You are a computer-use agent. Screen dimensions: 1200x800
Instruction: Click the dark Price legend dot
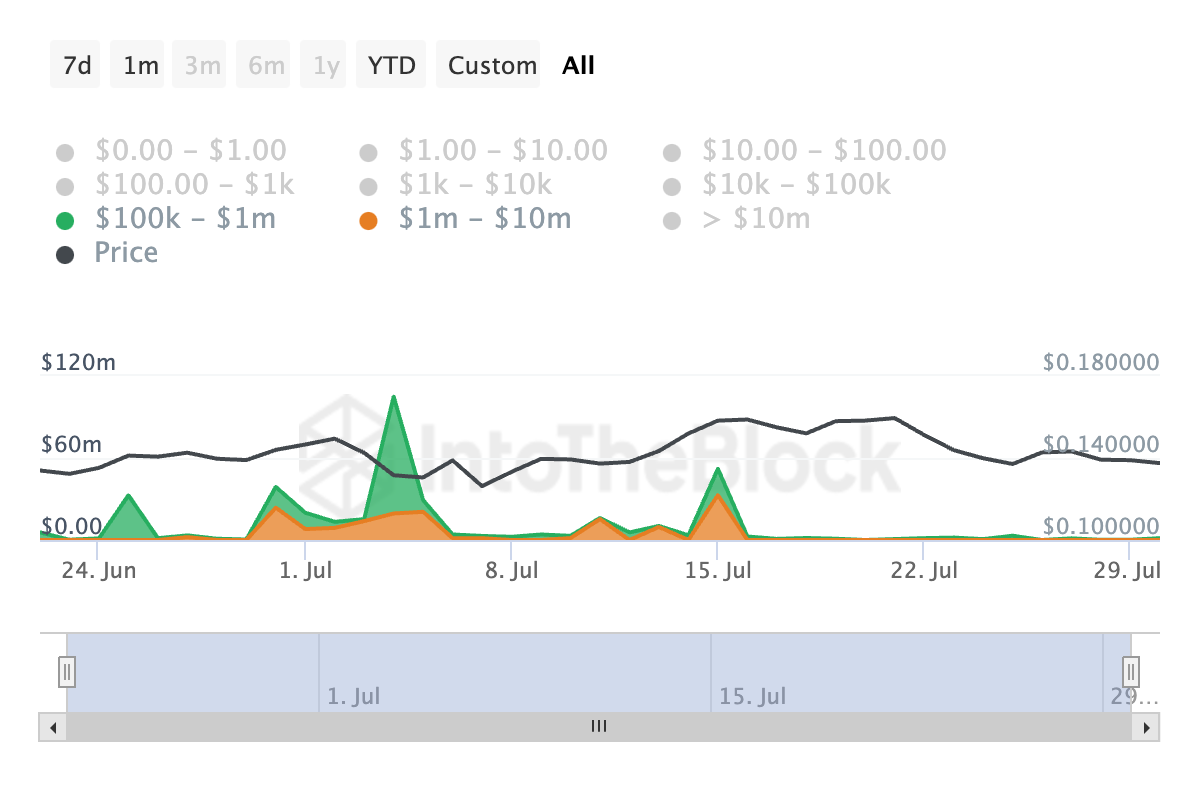[65, 254]
